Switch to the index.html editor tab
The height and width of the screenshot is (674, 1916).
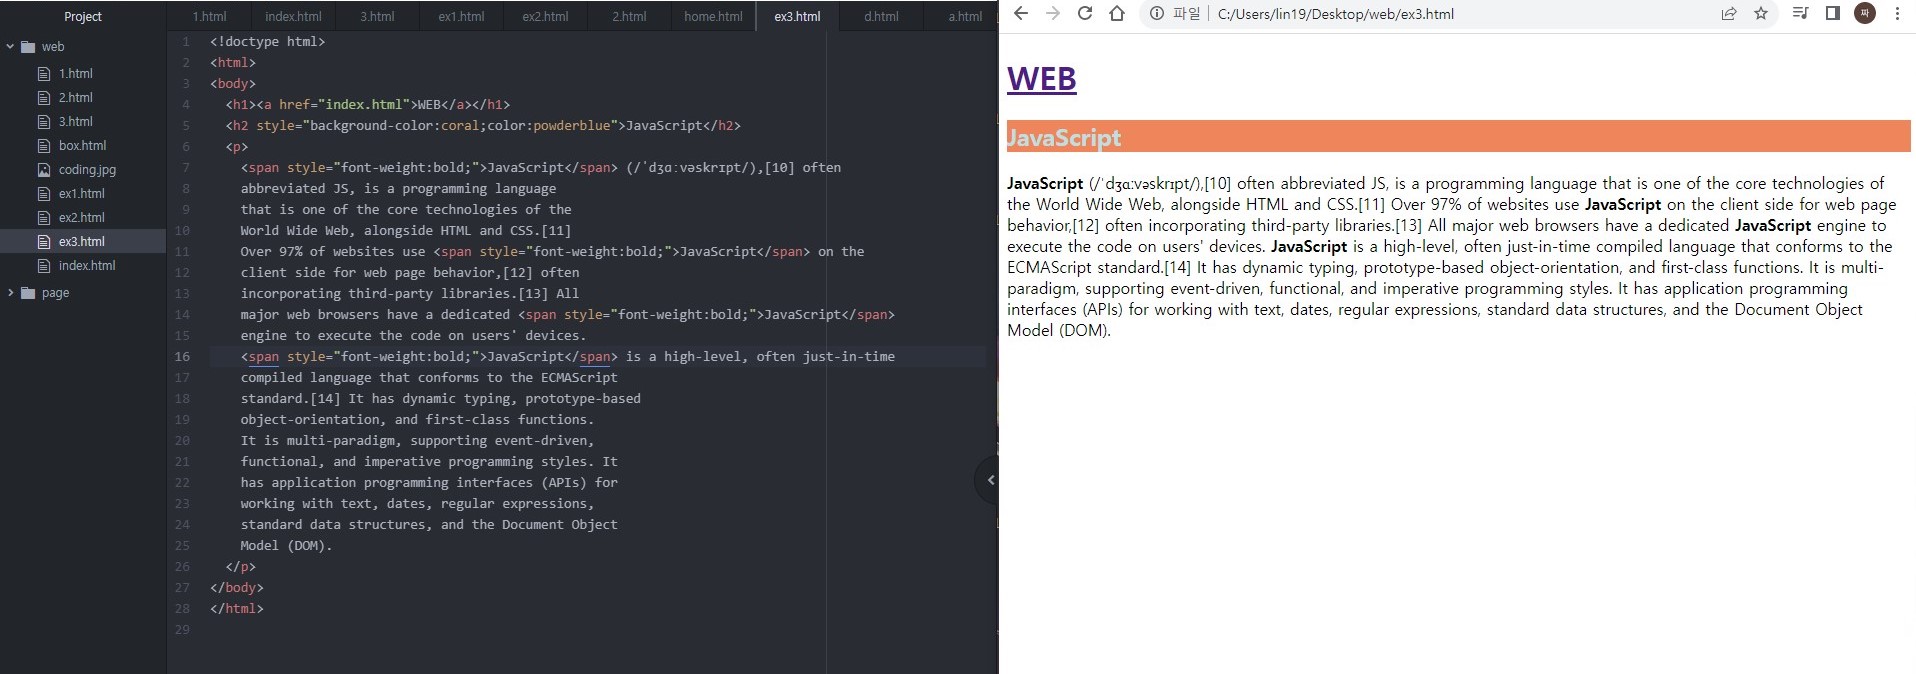click(293, 16)
